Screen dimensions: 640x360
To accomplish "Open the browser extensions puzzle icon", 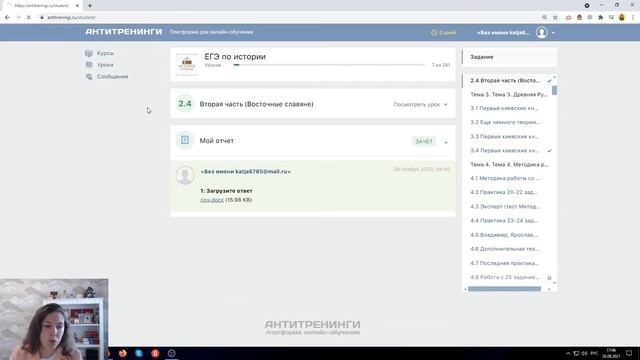I will 600,18.
